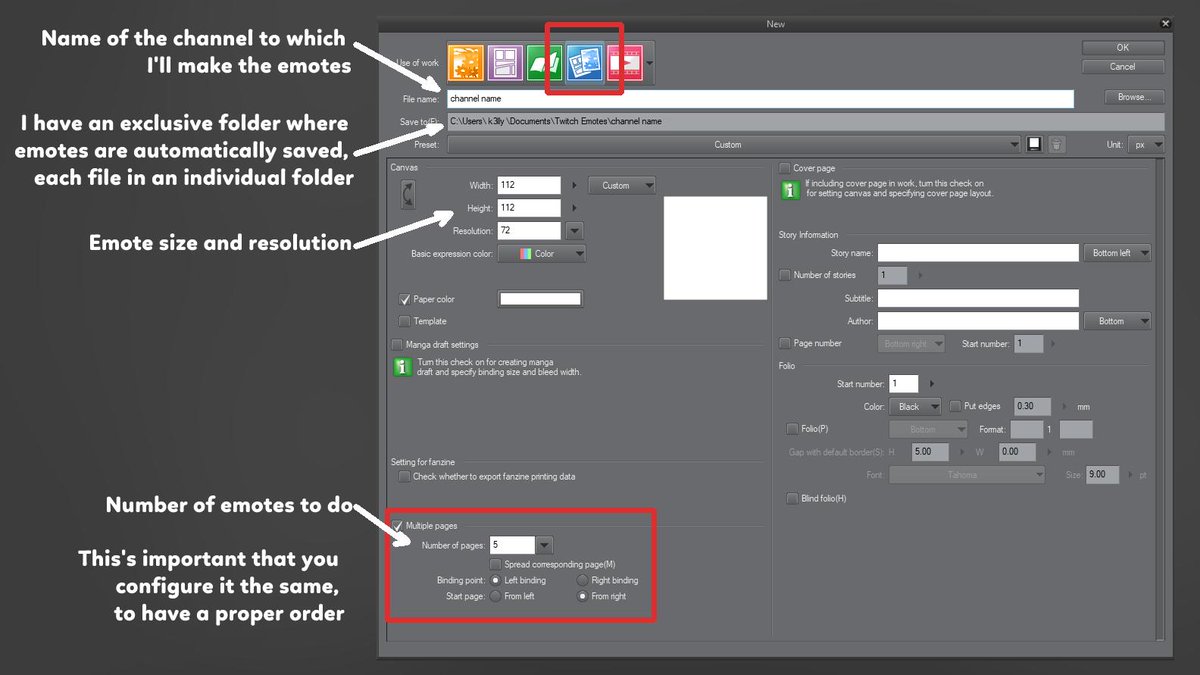Image resolution: width=1200 pixels, height=675 pixels.
Task: Select the Animation use of work icon
Action: tap(624, 64)
